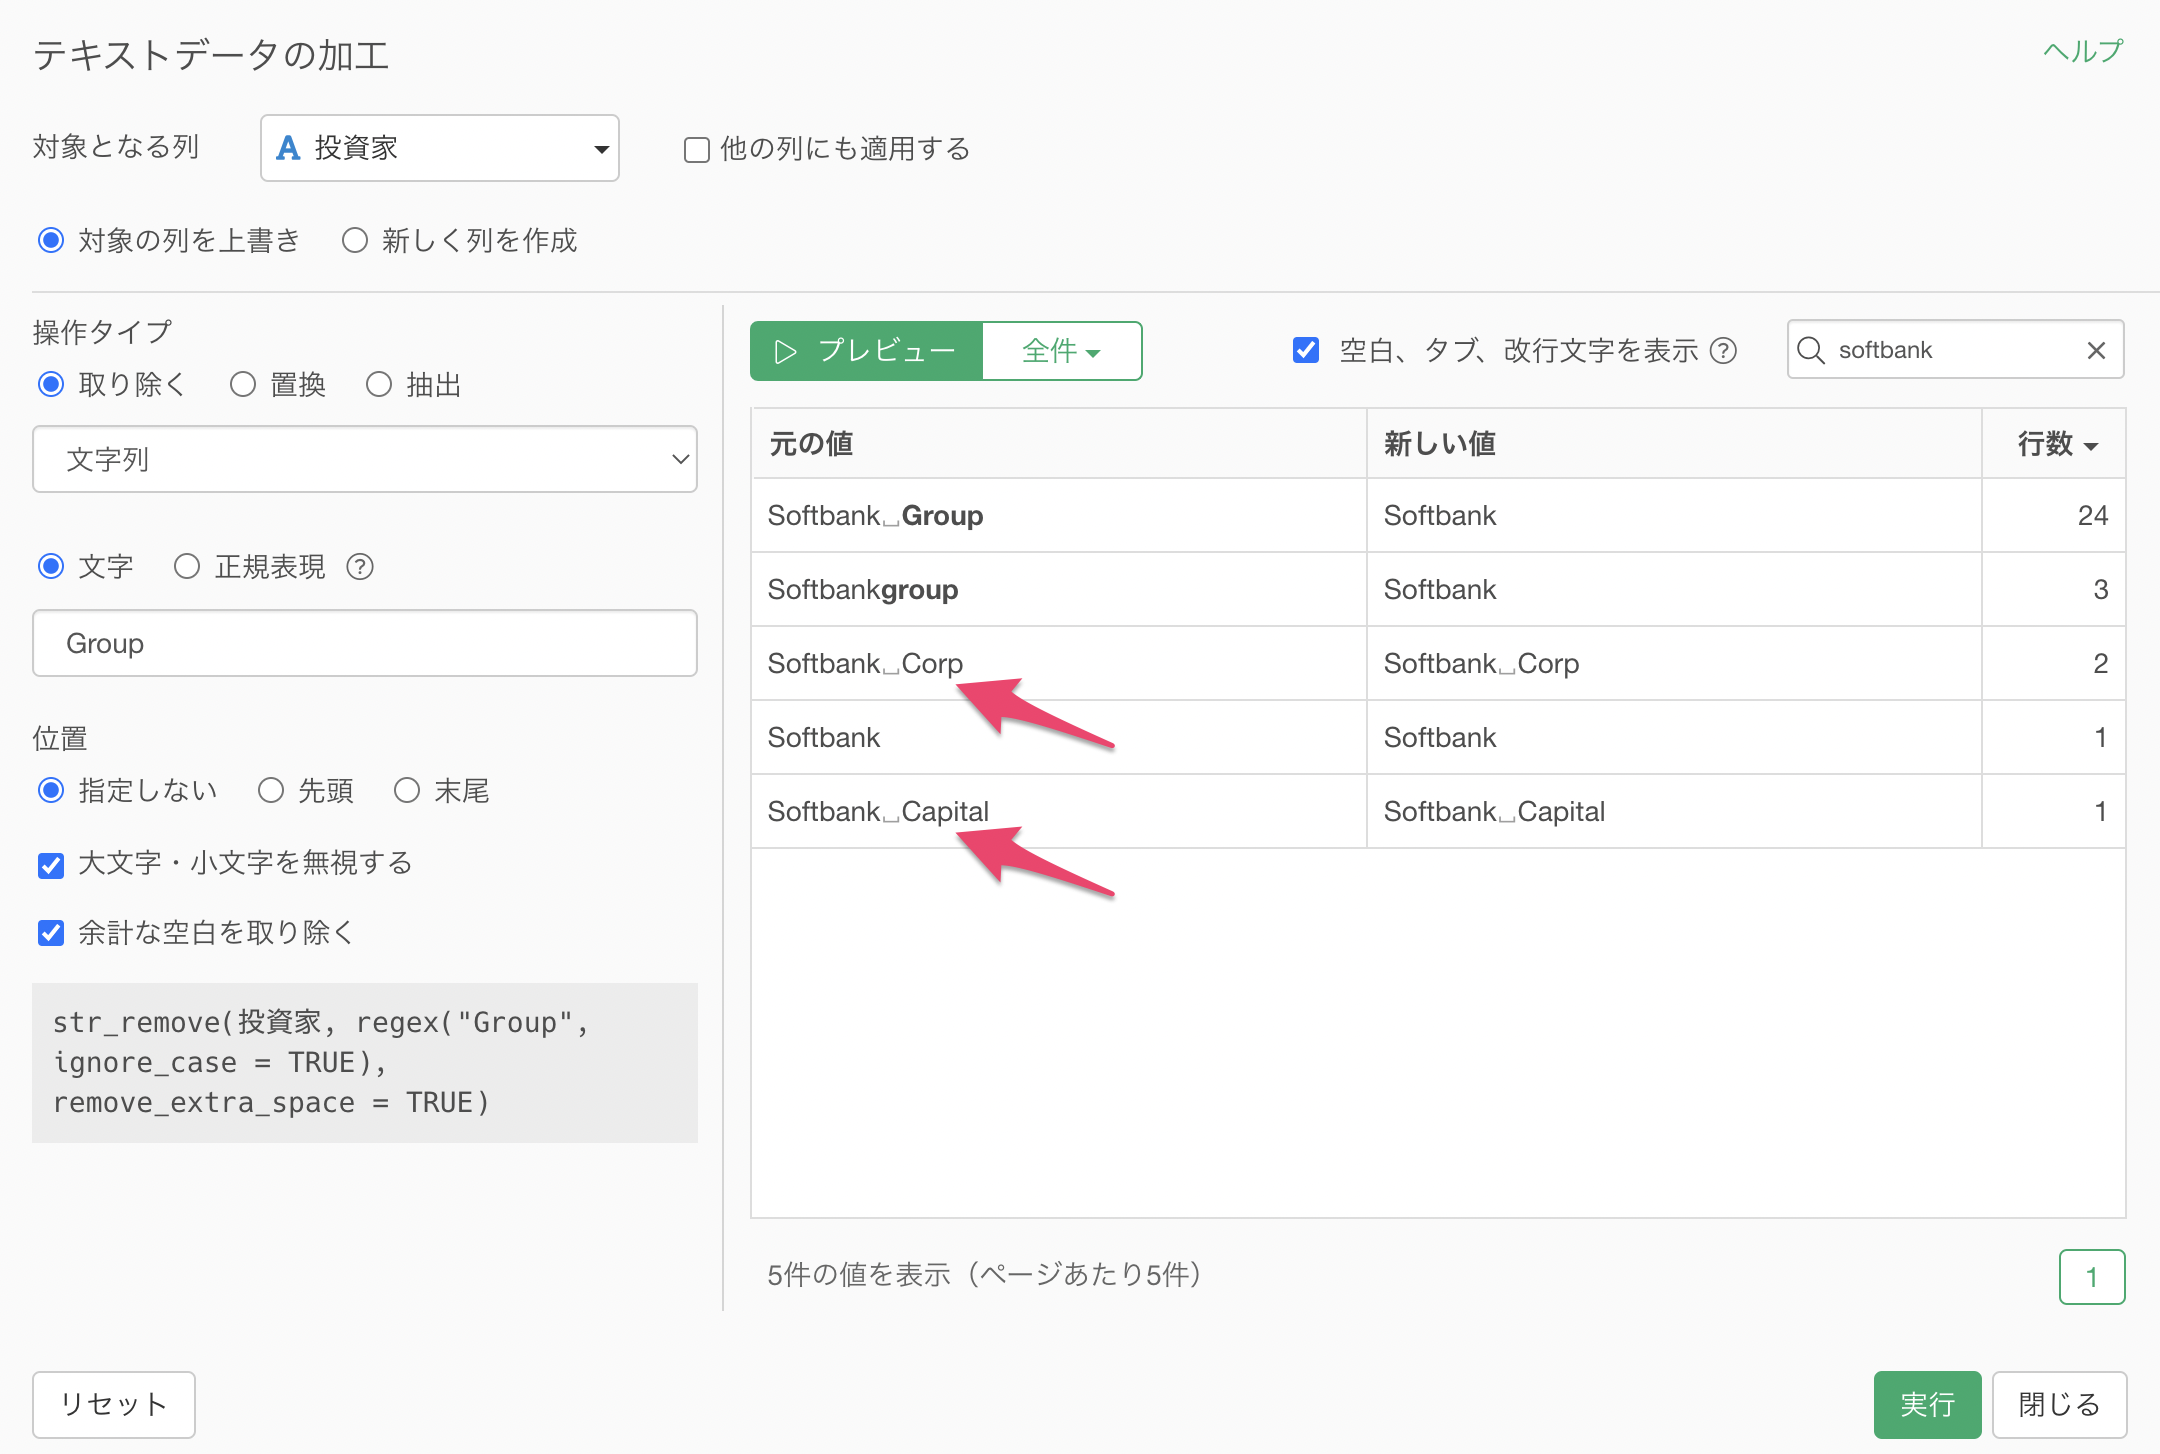The image size is (2160, 1454).
Task: Click the 実行 button
Action: [1927, 1405]
